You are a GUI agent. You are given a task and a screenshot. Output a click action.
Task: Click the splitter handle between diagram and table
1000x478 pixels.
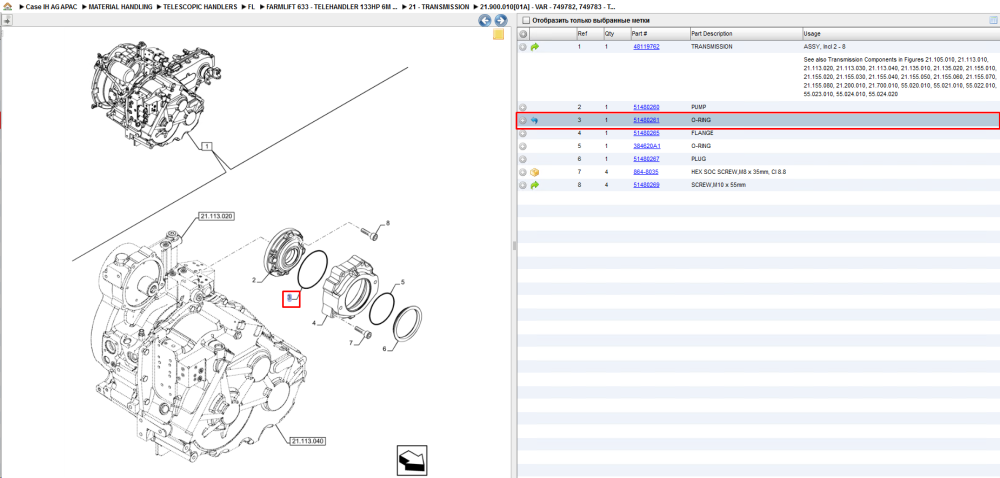(x=513, y=246)
